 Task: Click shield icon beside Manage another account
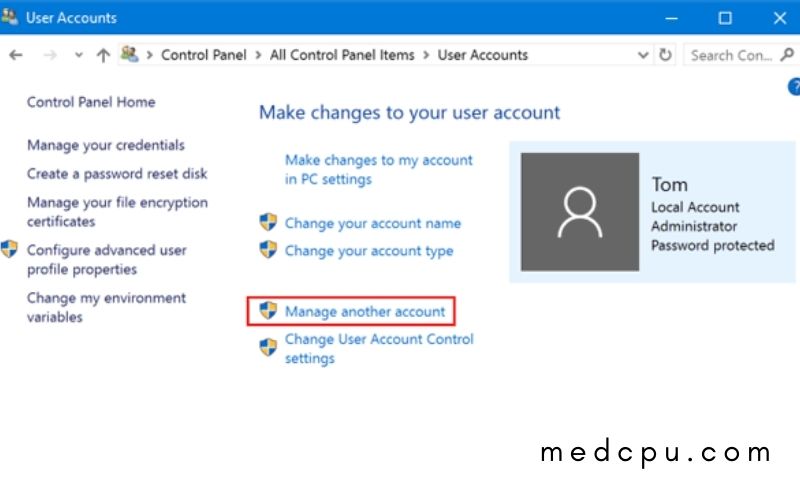[x=268, y=310]
